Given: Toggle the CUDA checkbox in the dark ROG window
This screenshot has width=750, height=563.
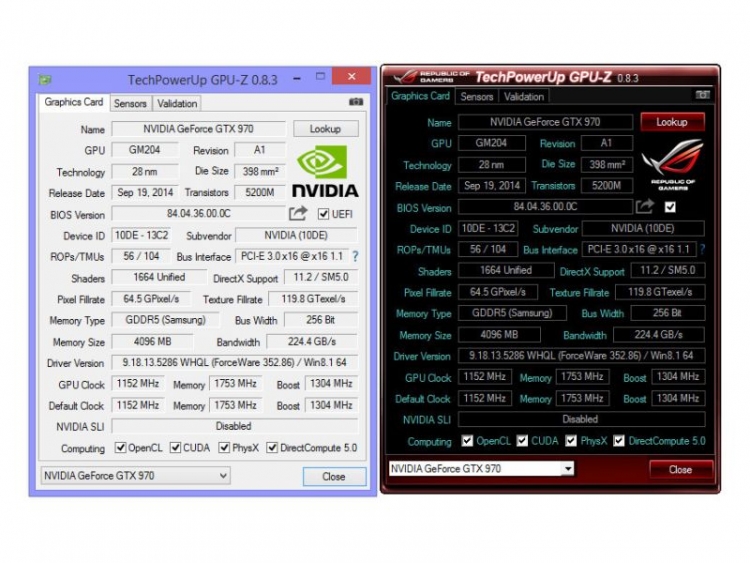Looking at the screenshot, I should 522,441.
